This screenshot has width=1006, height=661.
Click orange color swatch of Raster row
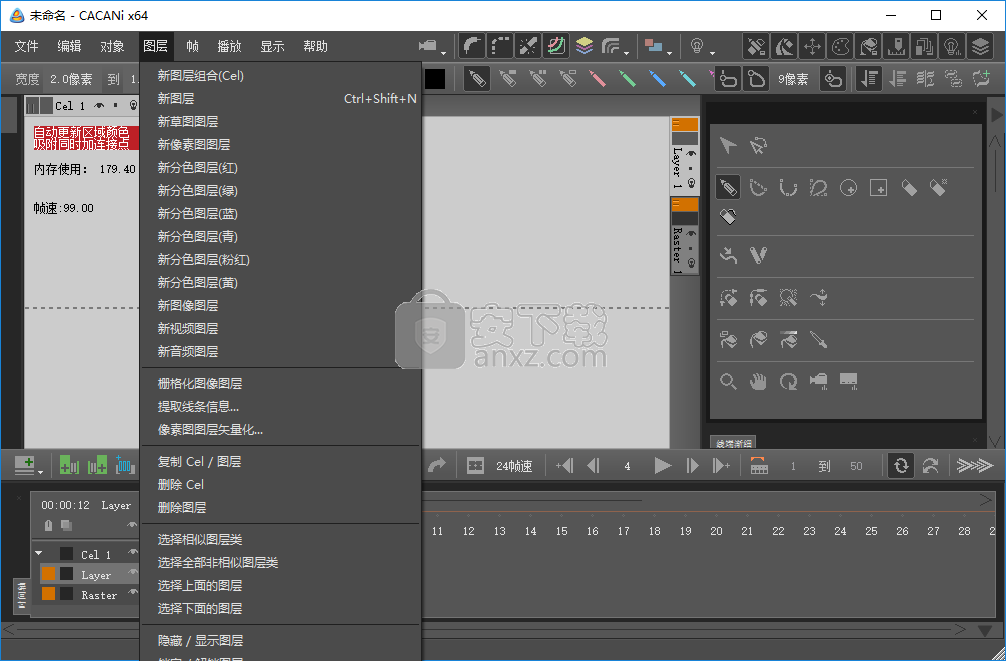click(48, 594)
